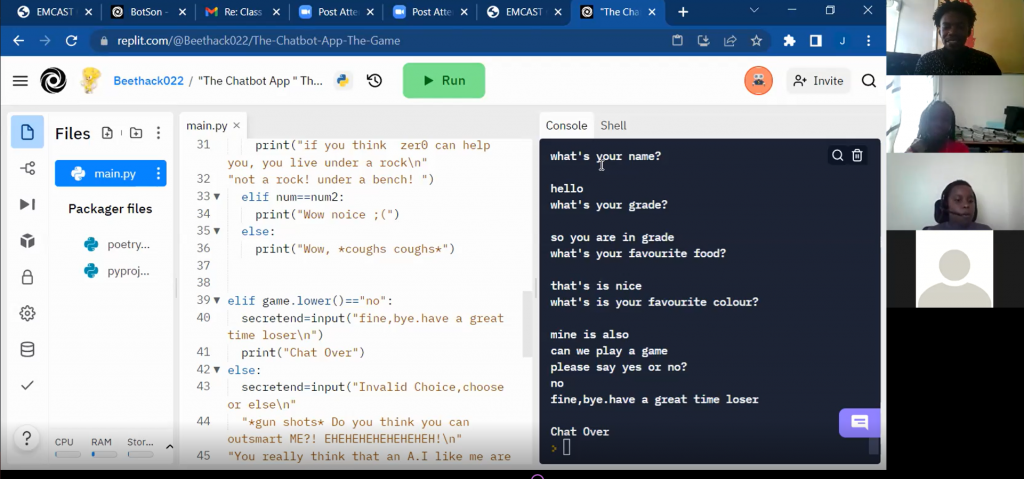Image resolution: width=1024 pixels, height=479 pixels.
Task: Collapse the code fold at line 35
Action: tap(217, 231)
